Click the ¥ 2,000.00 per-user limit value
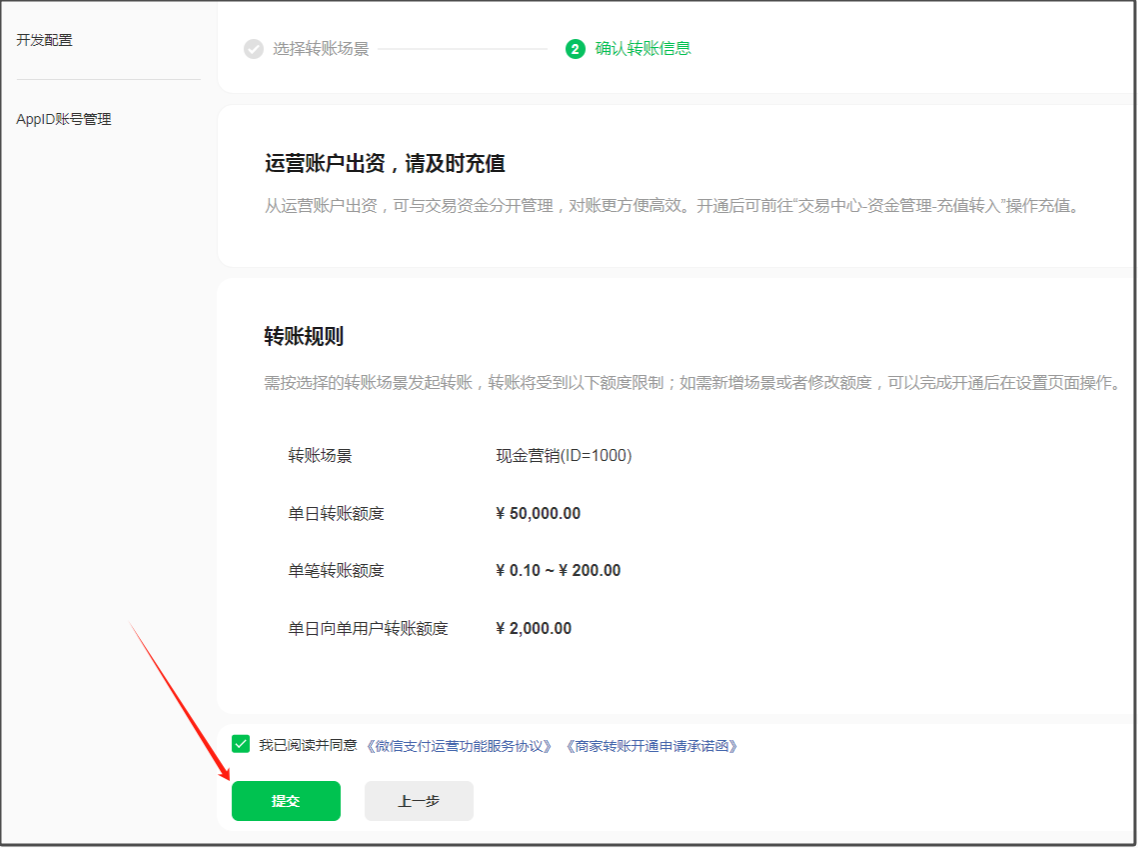 pyautogui.click(x=534, y=628)
